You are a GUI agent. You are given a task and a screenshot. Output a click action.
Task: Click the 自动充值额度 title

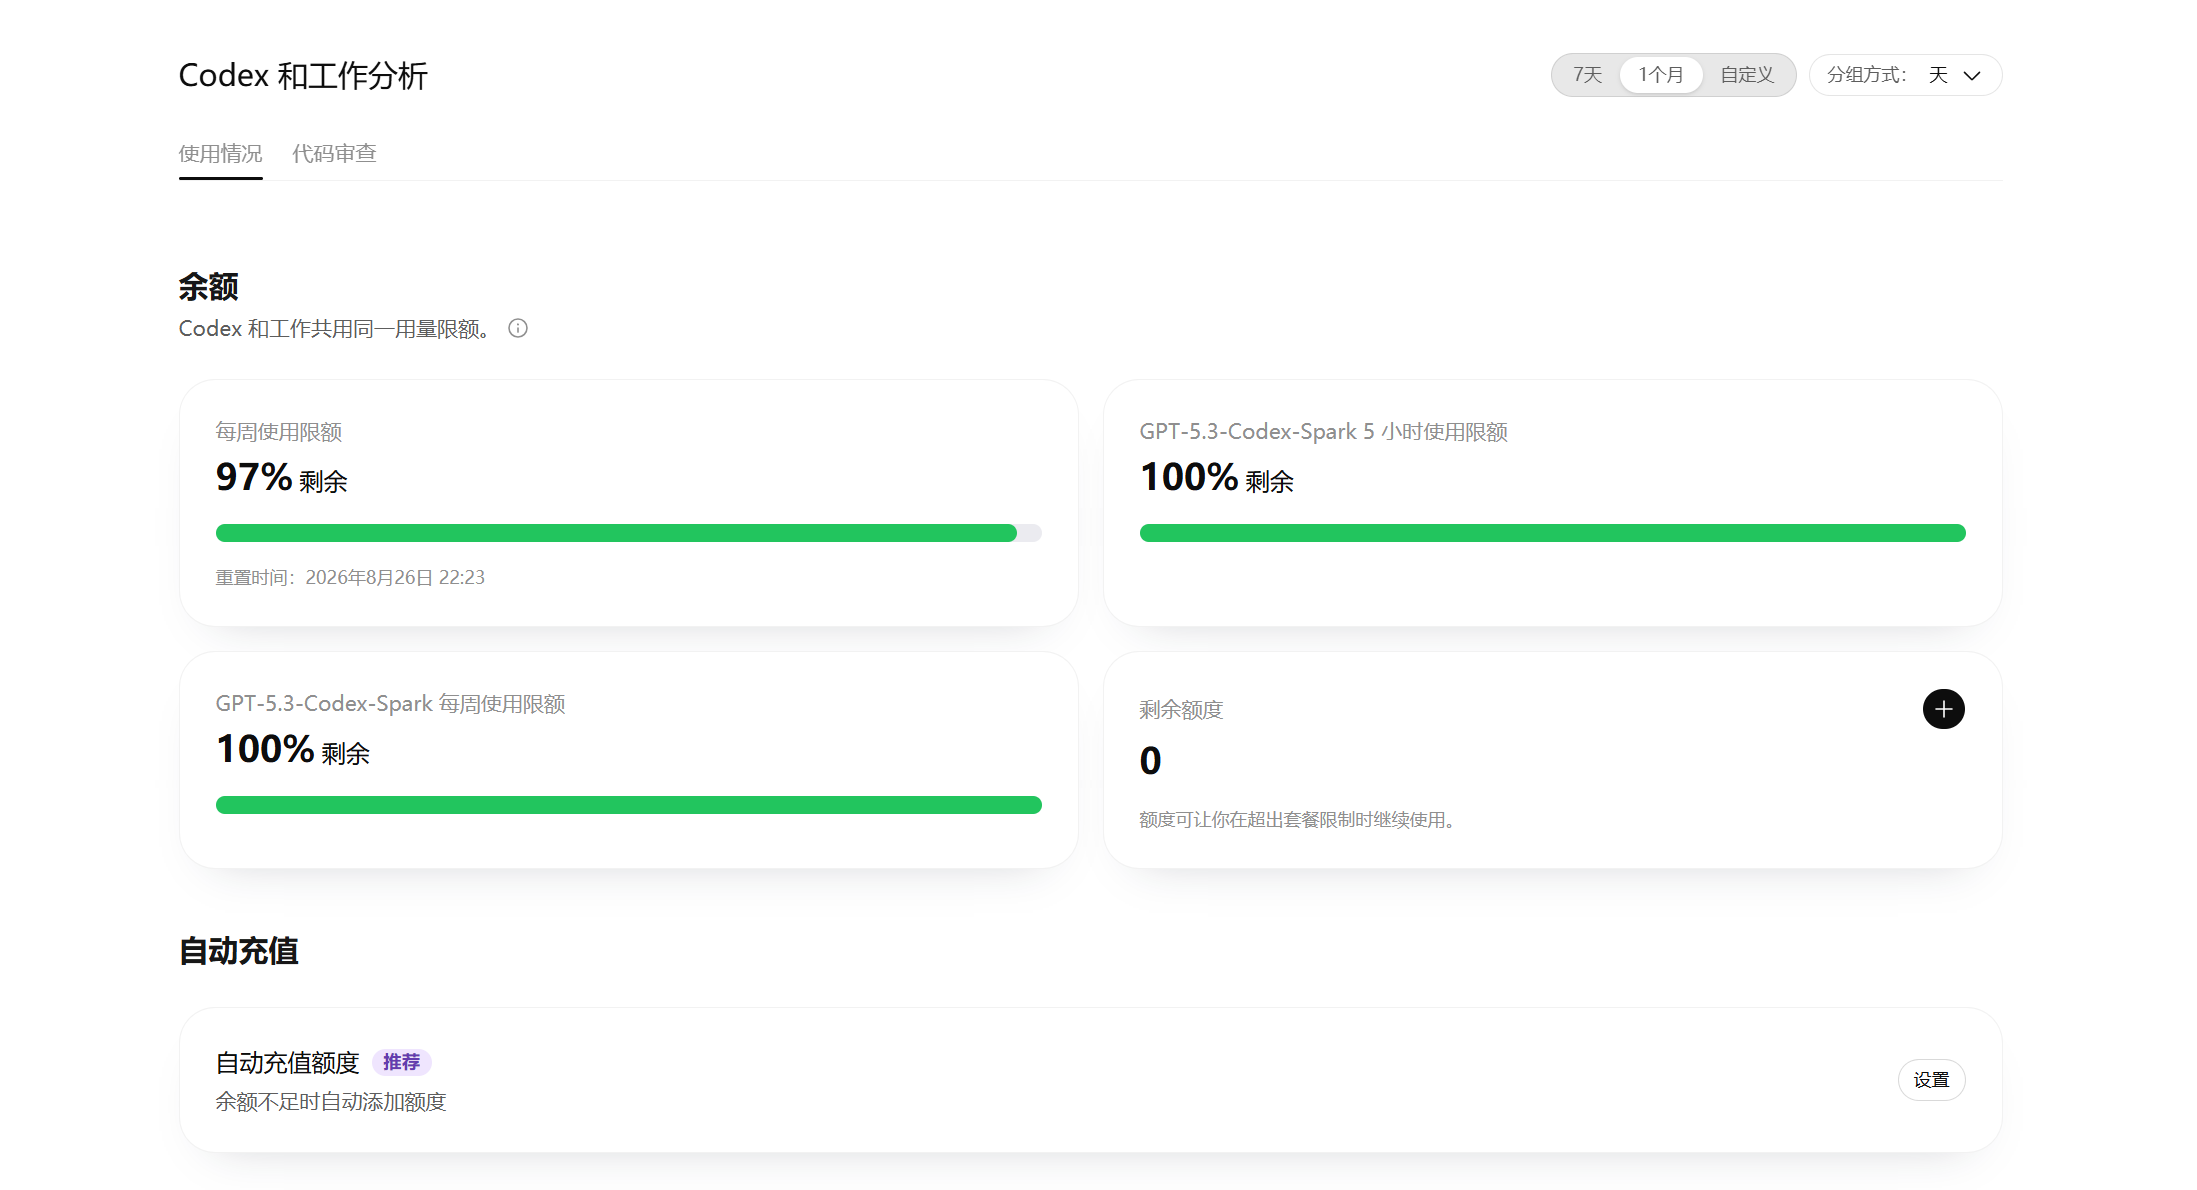point(287,1062)
